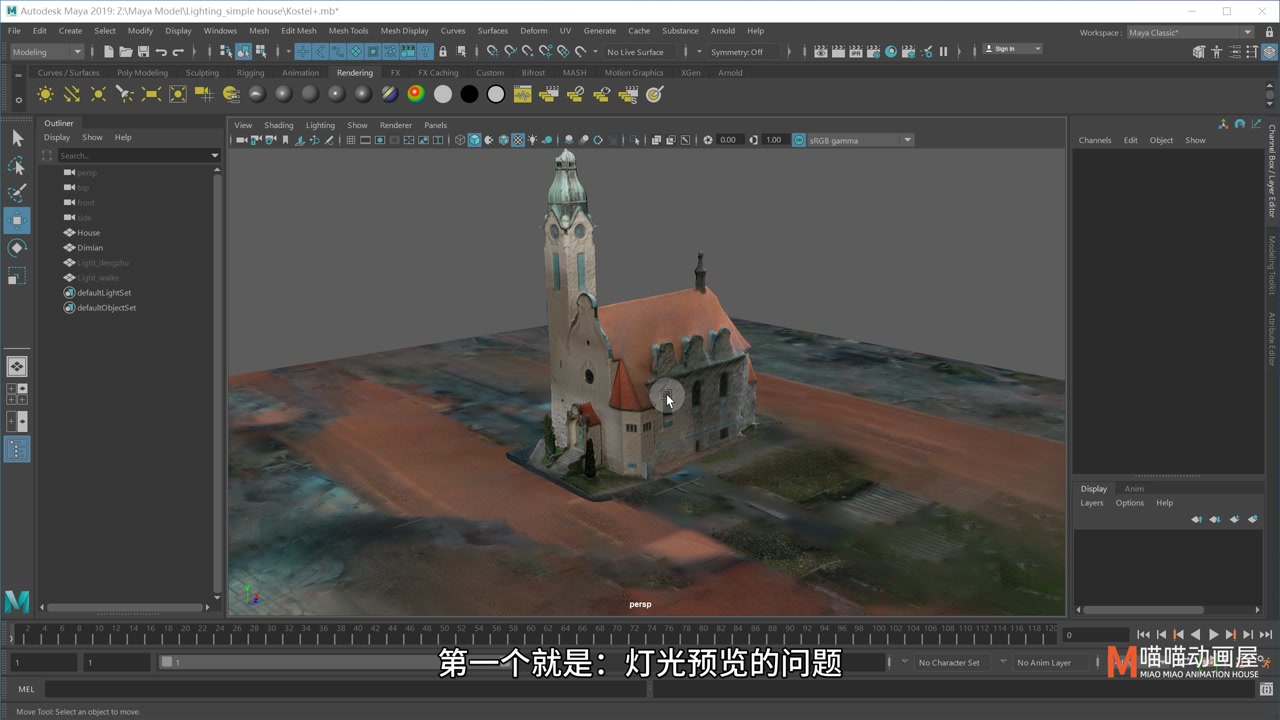1280x720 pixels.
Task: Open the Hypershade window
Action: [x=891, y=52]
